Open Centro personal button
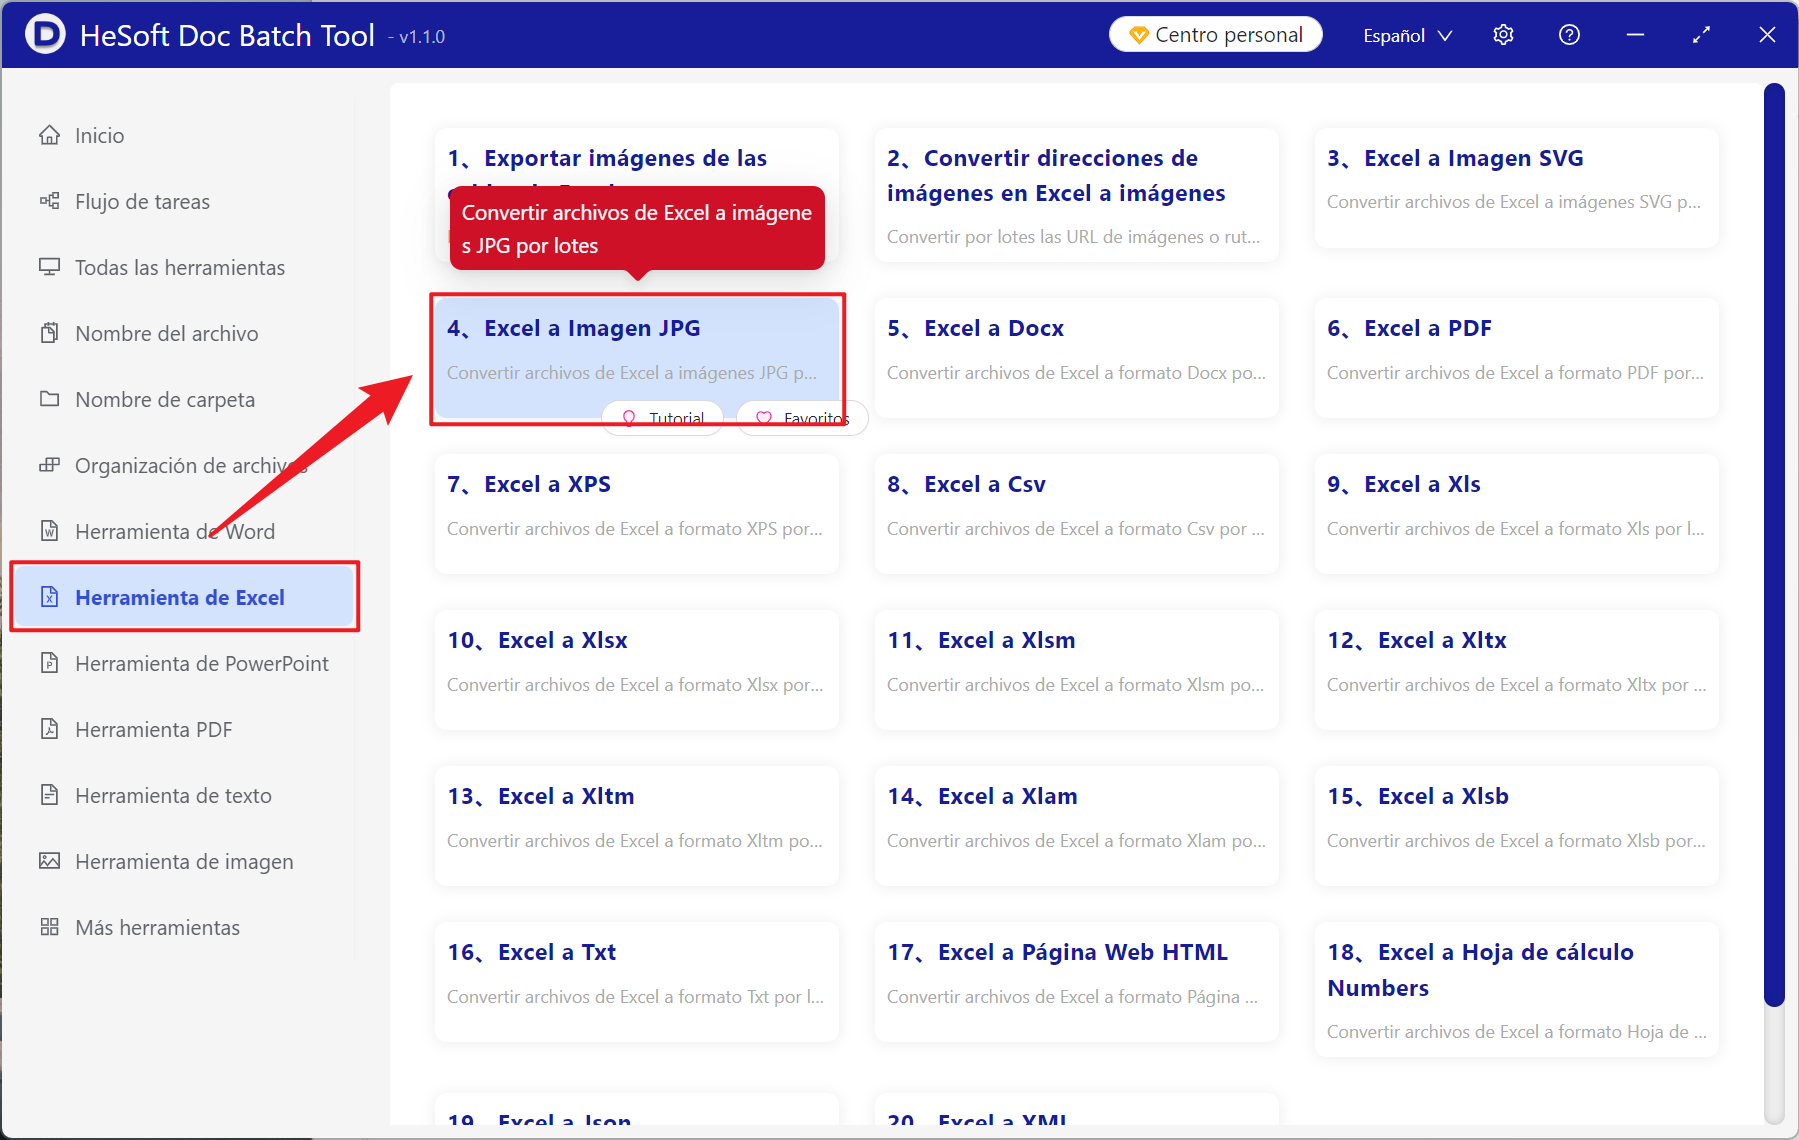Screen dimensions: 1799x1140 pyautogui.click(x=1215, y=35)
